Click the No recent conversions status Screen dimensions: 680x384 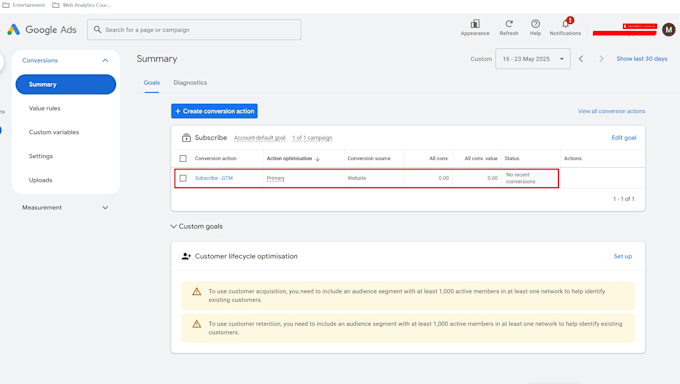(520, 178)
